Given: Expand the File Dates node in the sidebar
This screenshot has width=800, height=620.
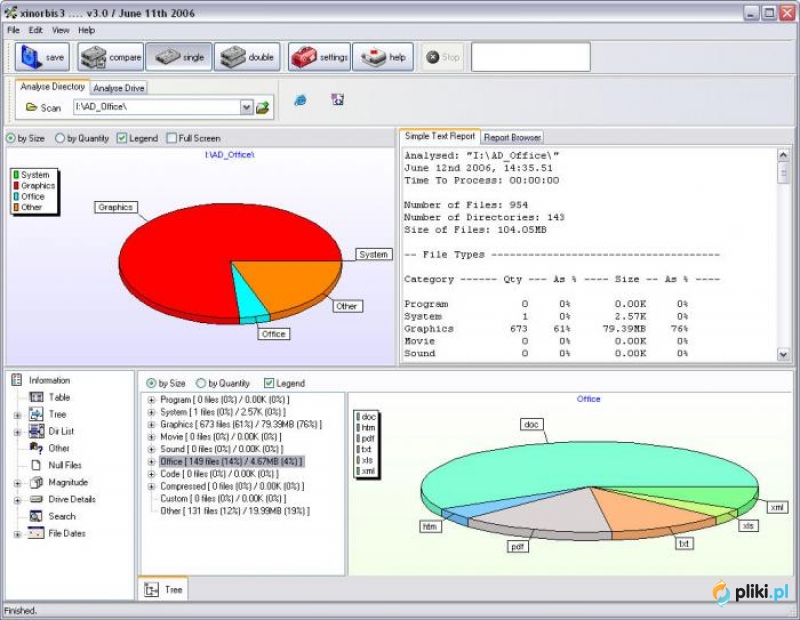Looking at the screenshot, I should [18, 534].
